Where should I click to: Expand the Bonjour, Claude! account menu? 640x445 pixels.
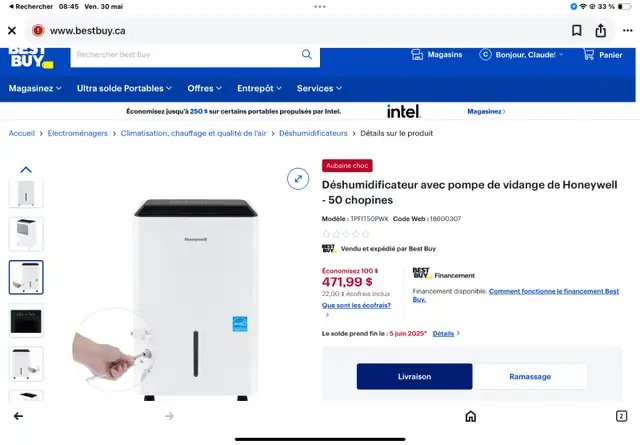coord(522,55)
